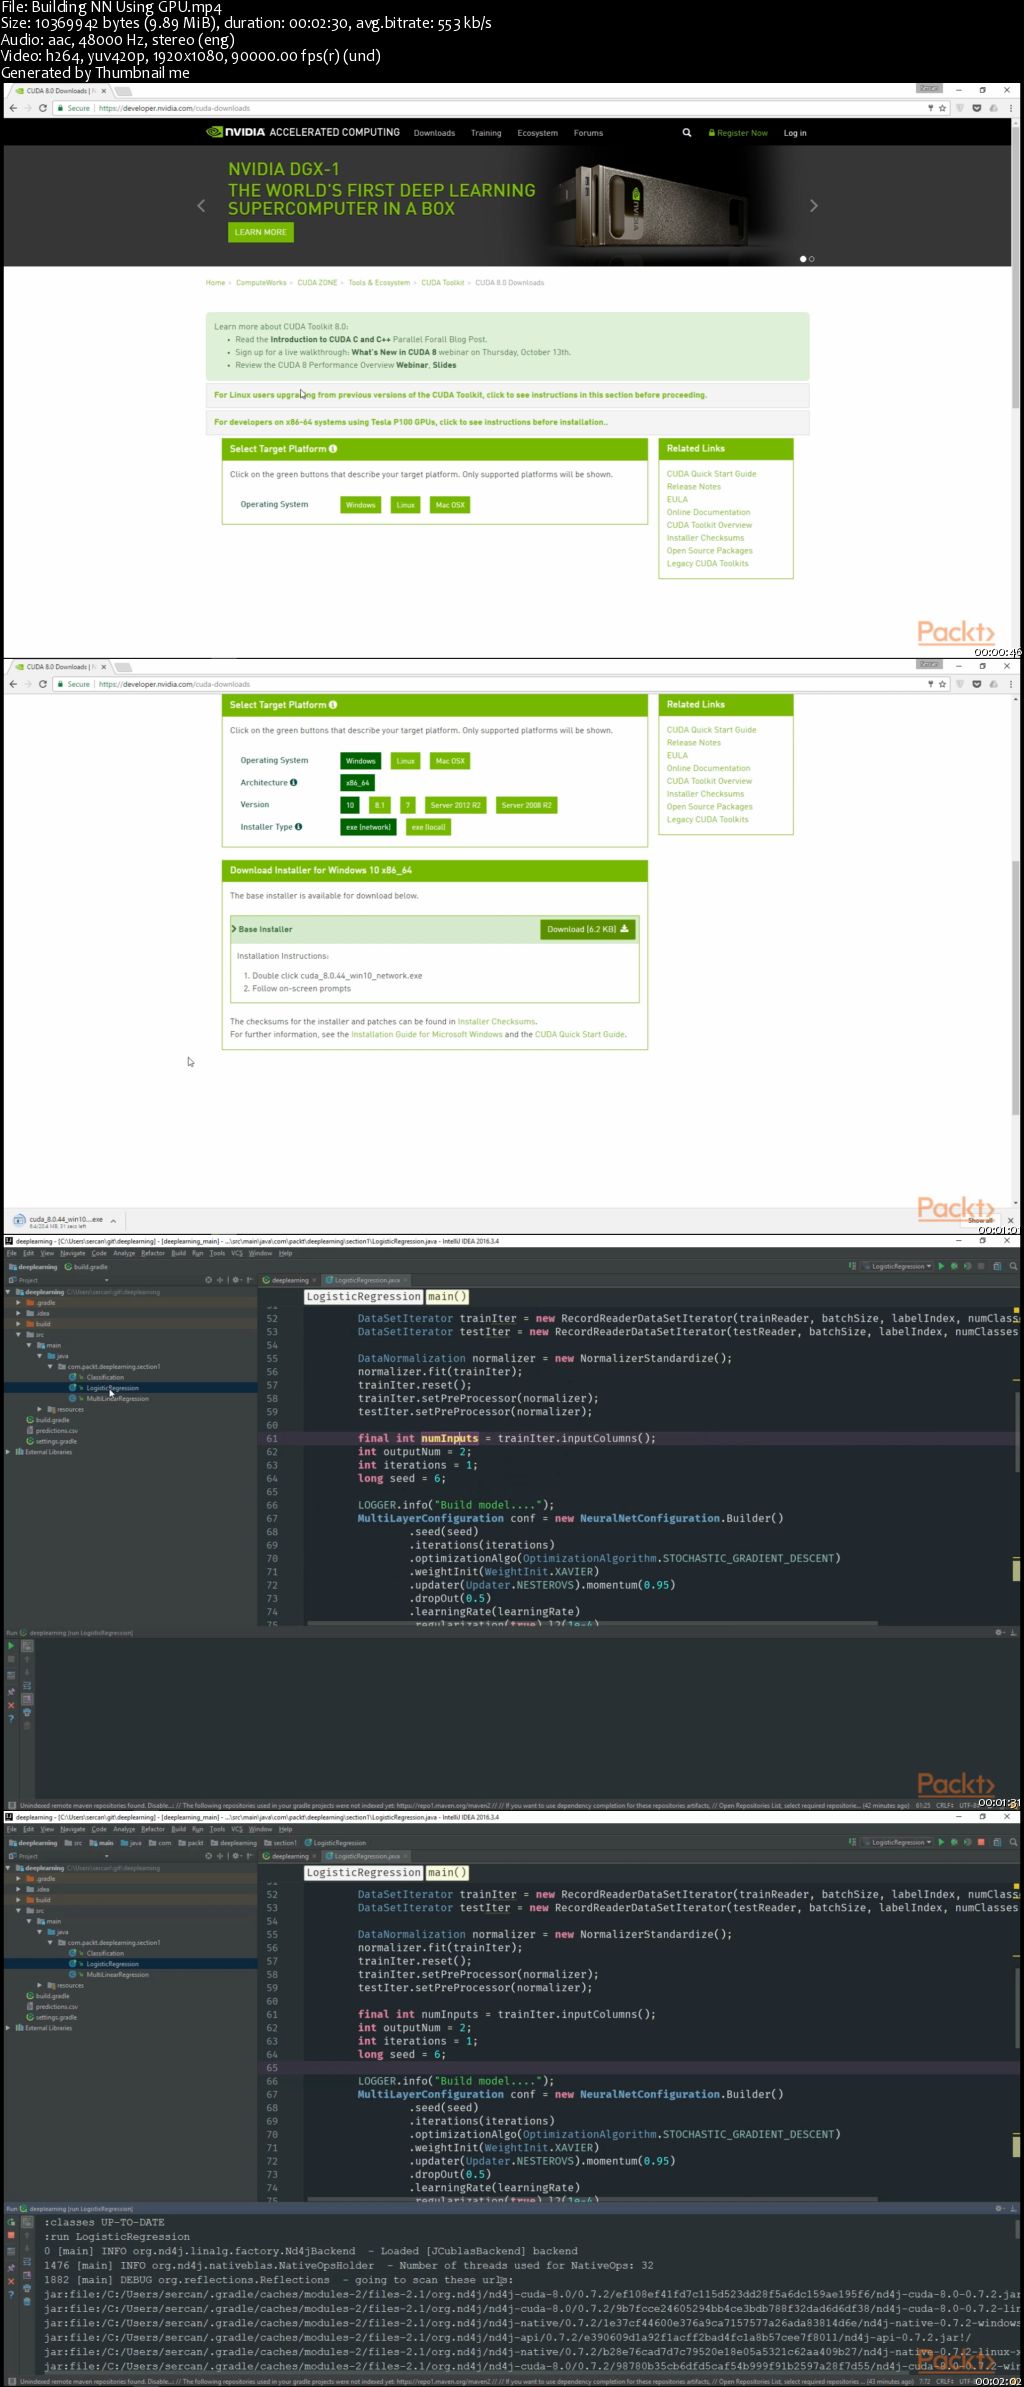Screen dimensions: 1024x2387
Task: Select exe (local) installer type
Action: click(x=428, y=827)
